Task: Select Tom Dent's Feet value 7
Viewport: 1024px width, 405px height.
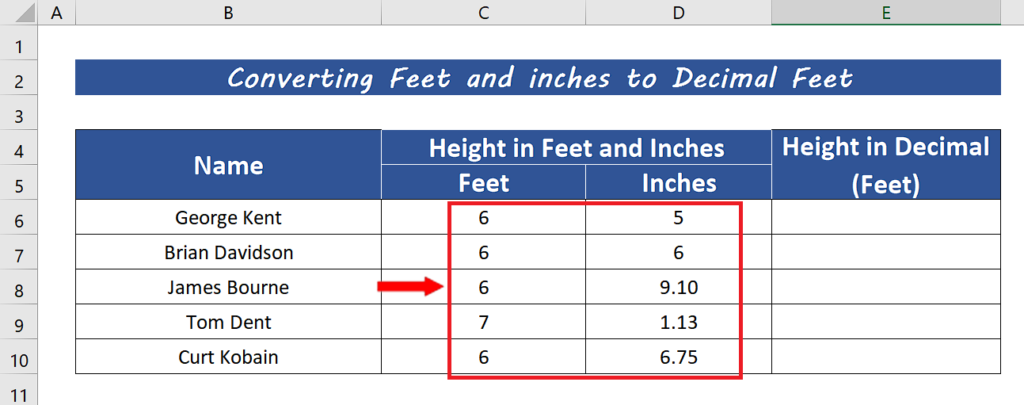Action: click(x=483, y=321)
